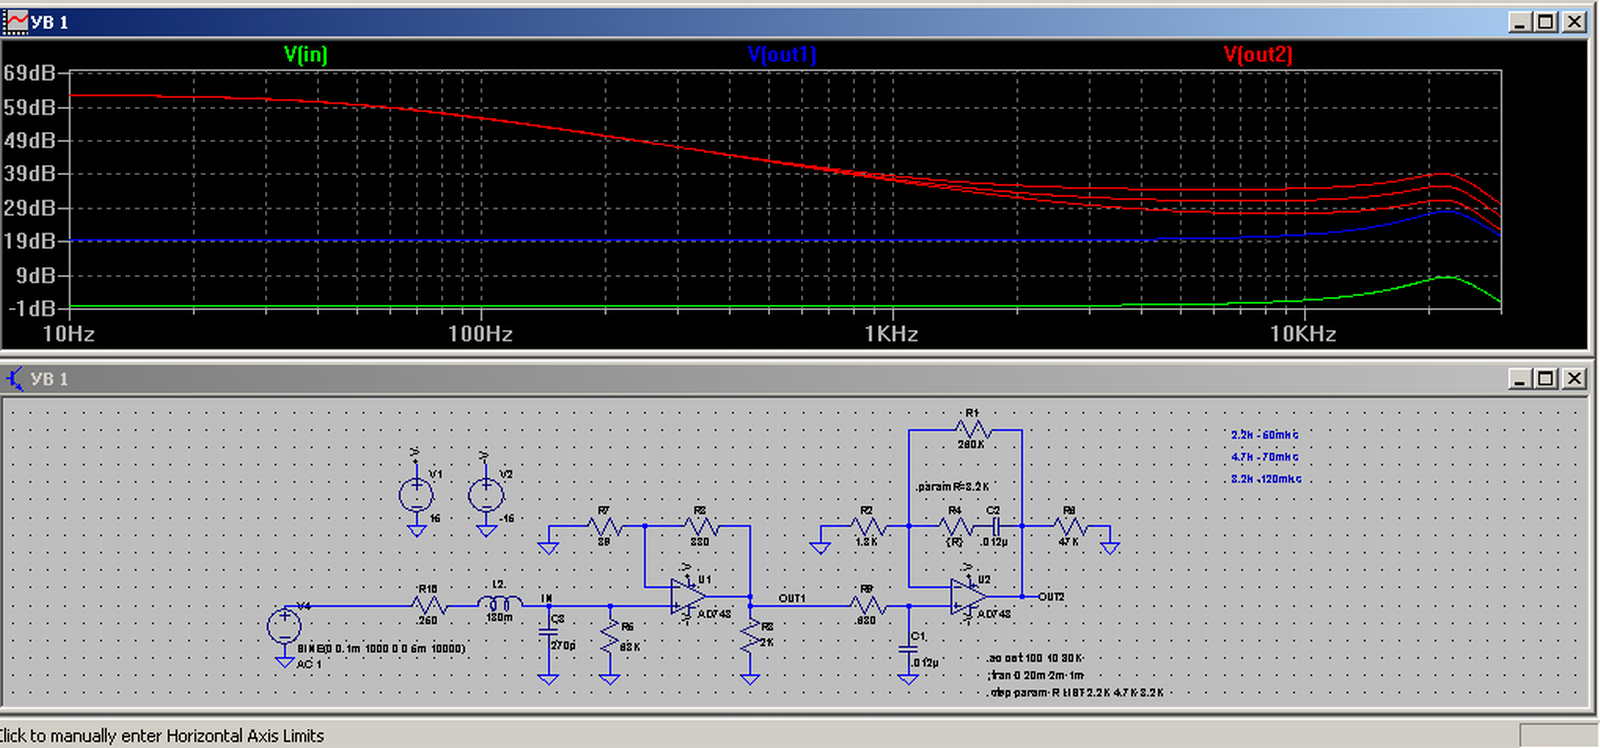The image size is (1600, 748).
Task: Select the V2 voltage source symbol
Action: [x=486, y=494]
